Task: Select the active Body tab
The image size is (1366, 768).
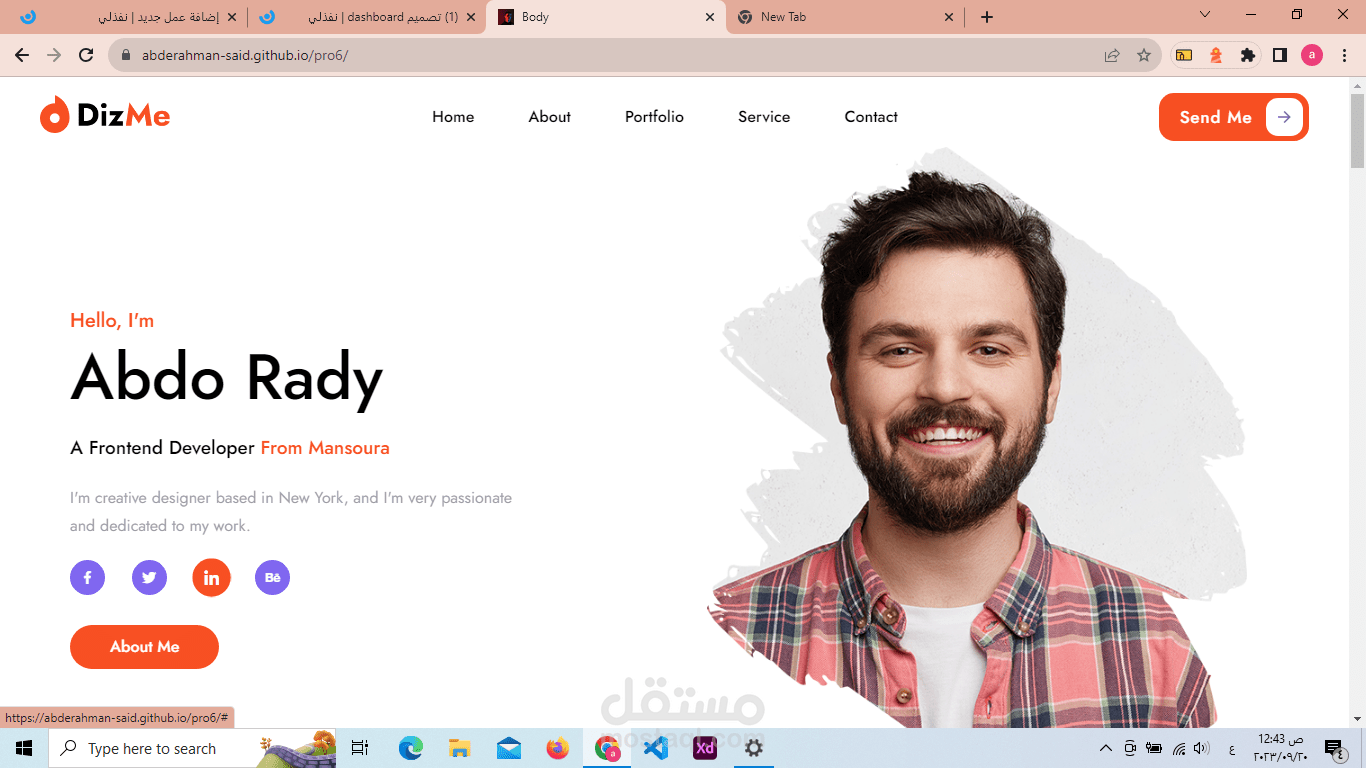Action: point(605,17)
